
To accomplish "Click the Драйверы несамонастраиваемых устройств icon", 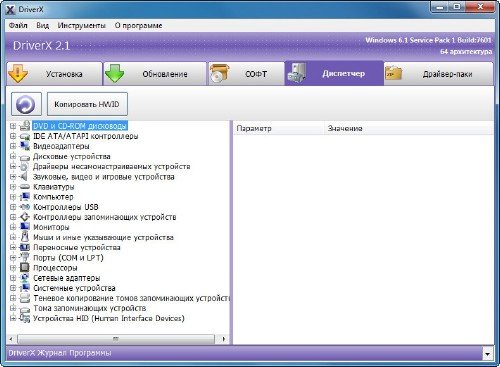I will tap(24, 166).
